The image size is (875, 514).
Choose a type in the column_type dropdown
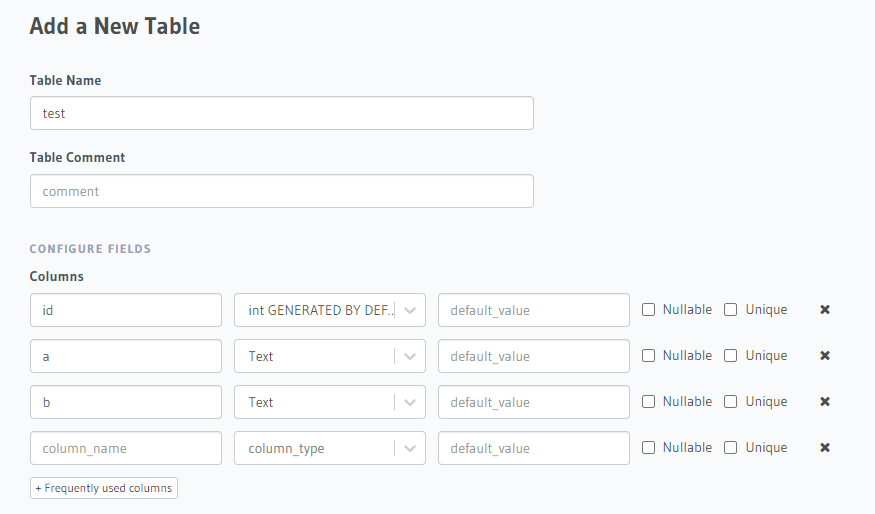point(330,448)
